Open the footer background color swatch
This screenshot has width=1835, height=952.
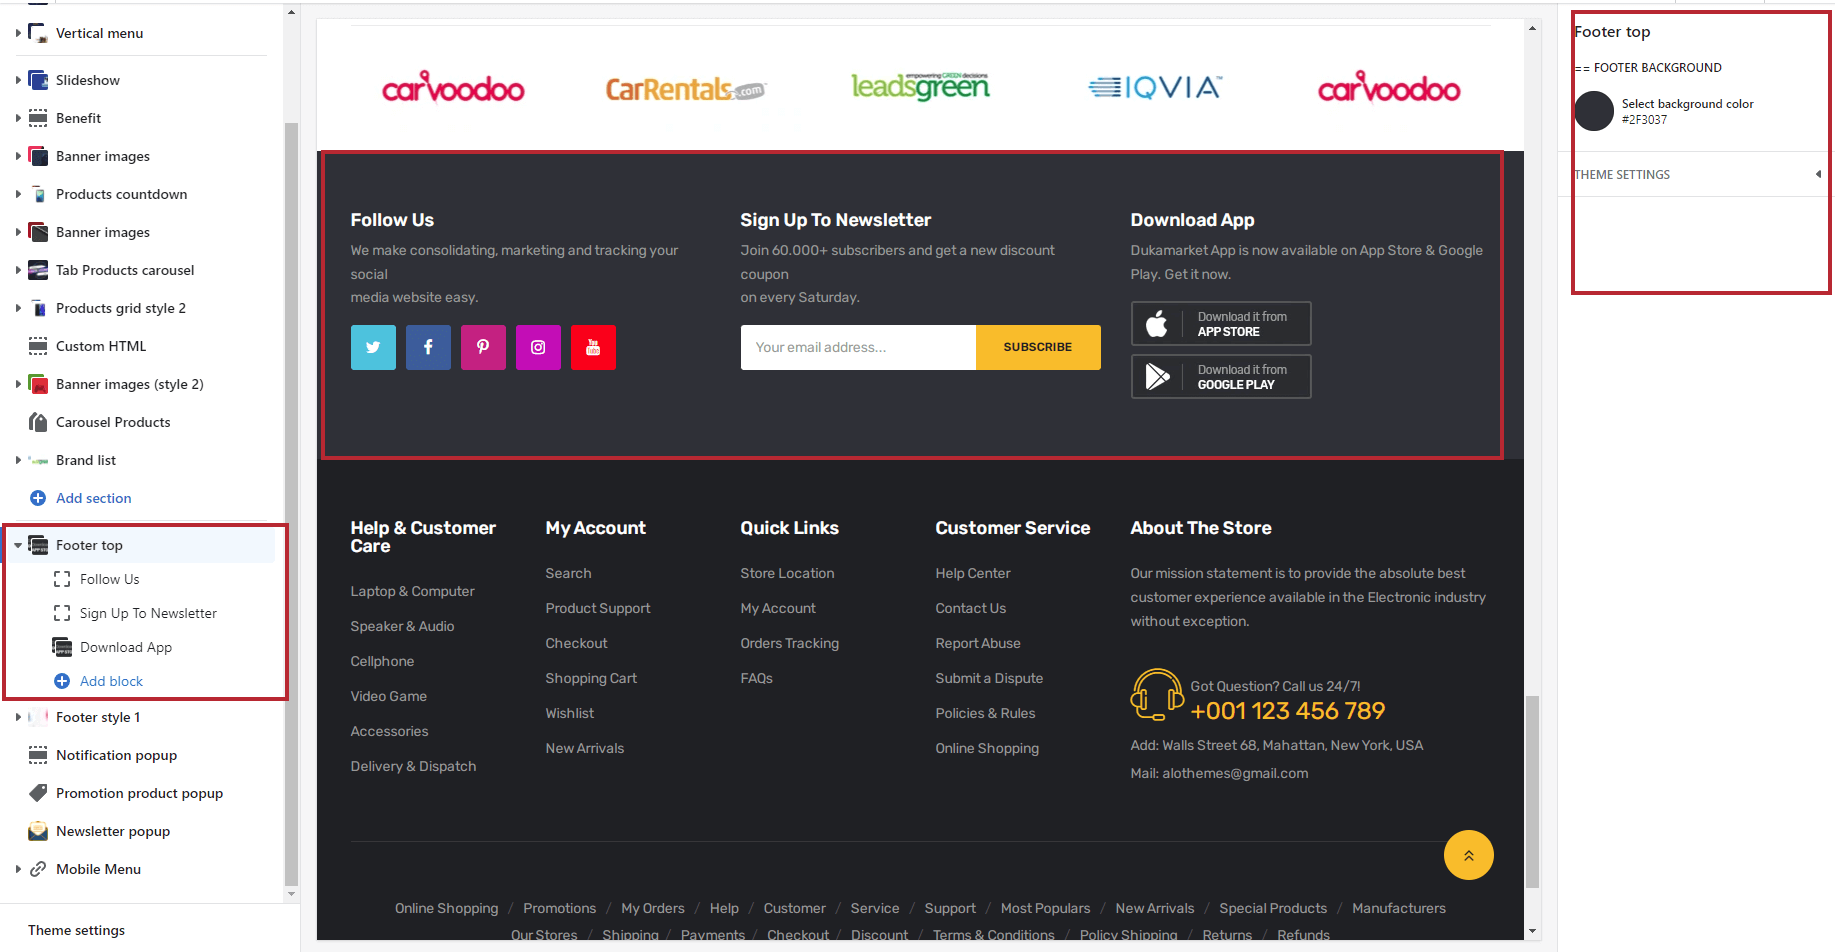1594,111
